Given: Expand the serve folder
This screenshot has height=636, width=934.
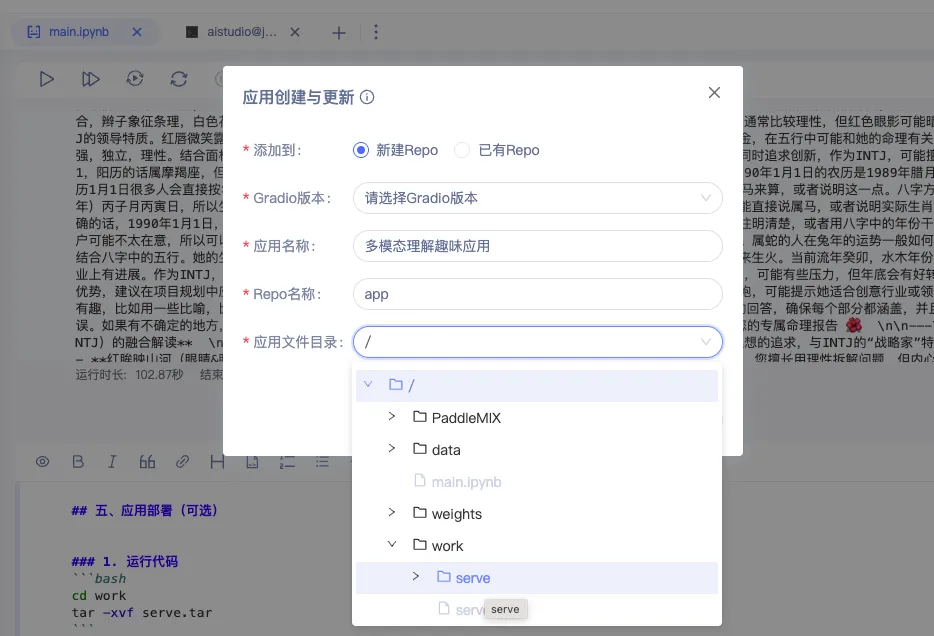Looking at the screenshot, I should 416,577.
